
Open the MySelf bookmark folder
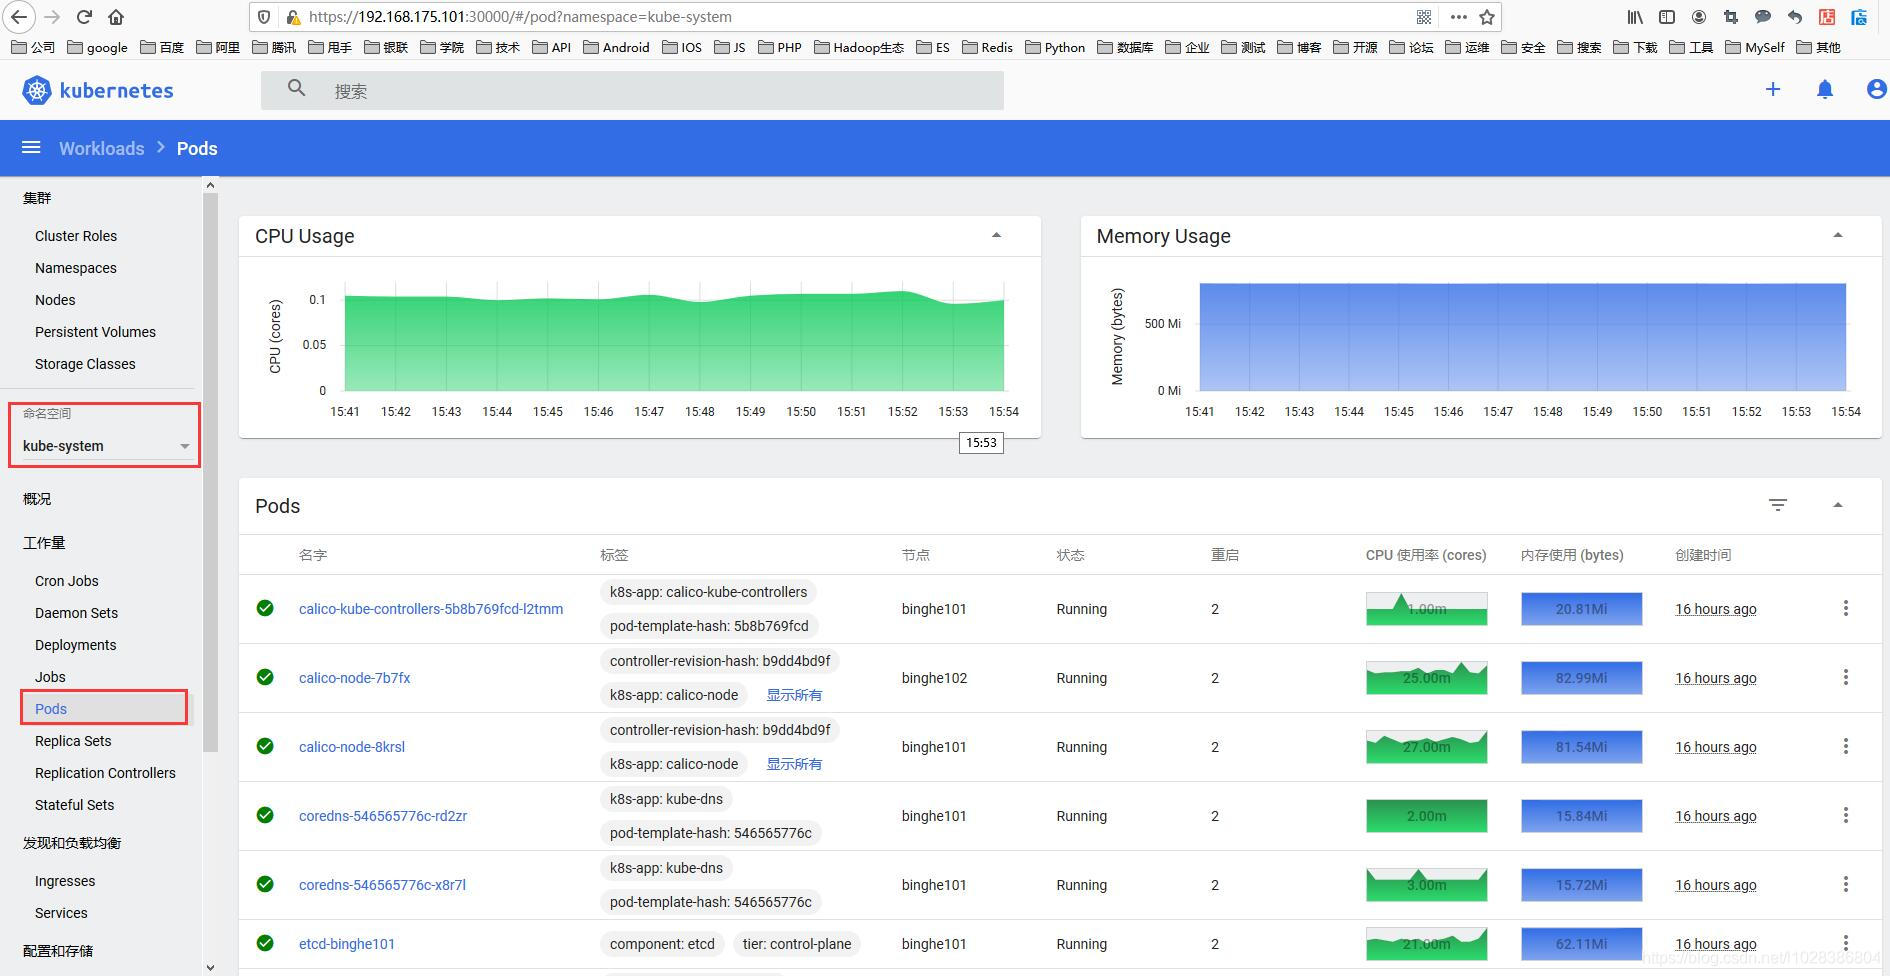[1755, 47]
